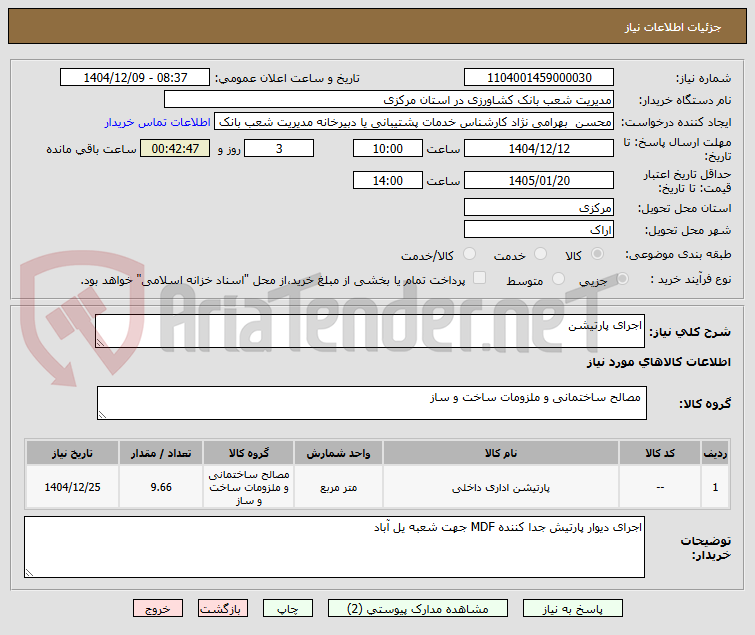755x635 pixels.
Task: Click the واحد شمارش column header
Action: pos(338,453)
